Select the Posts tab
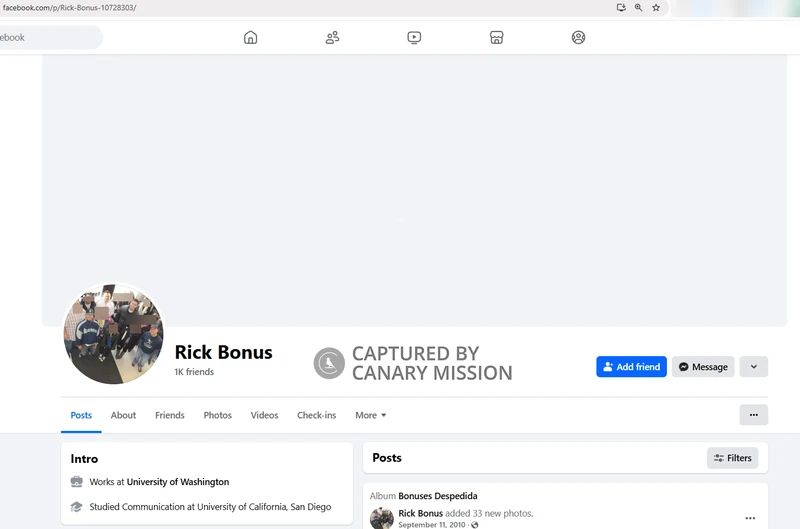 [81, 415]
